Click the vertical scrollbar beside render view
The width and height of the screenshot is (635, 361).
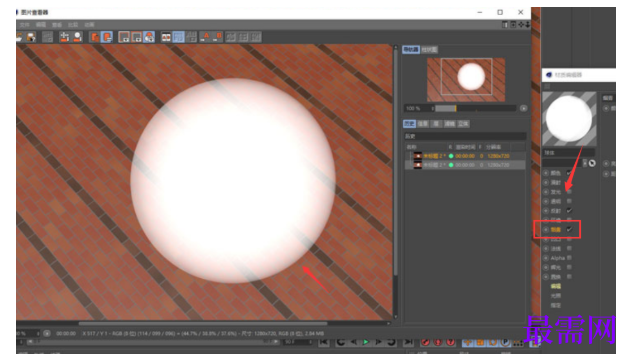(396, 162)
